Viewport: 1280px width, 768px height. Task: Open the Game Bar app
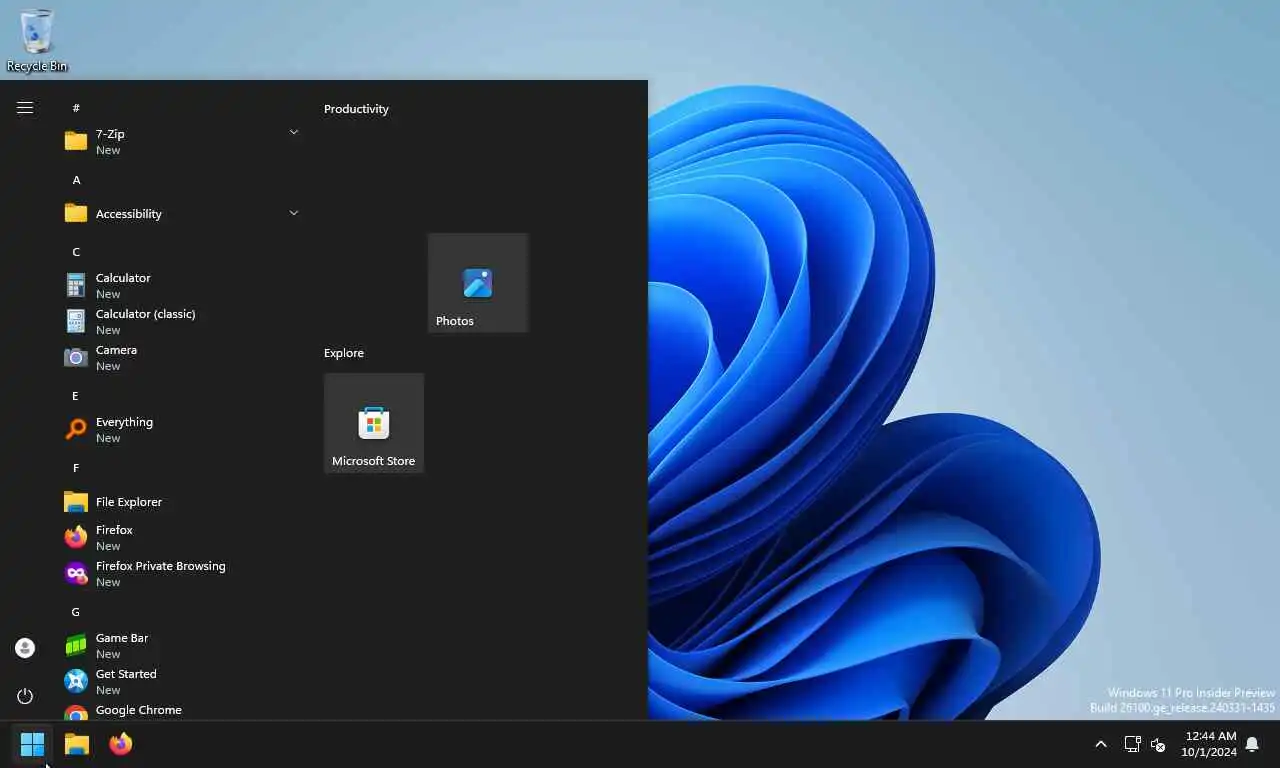tap(183, 645)
